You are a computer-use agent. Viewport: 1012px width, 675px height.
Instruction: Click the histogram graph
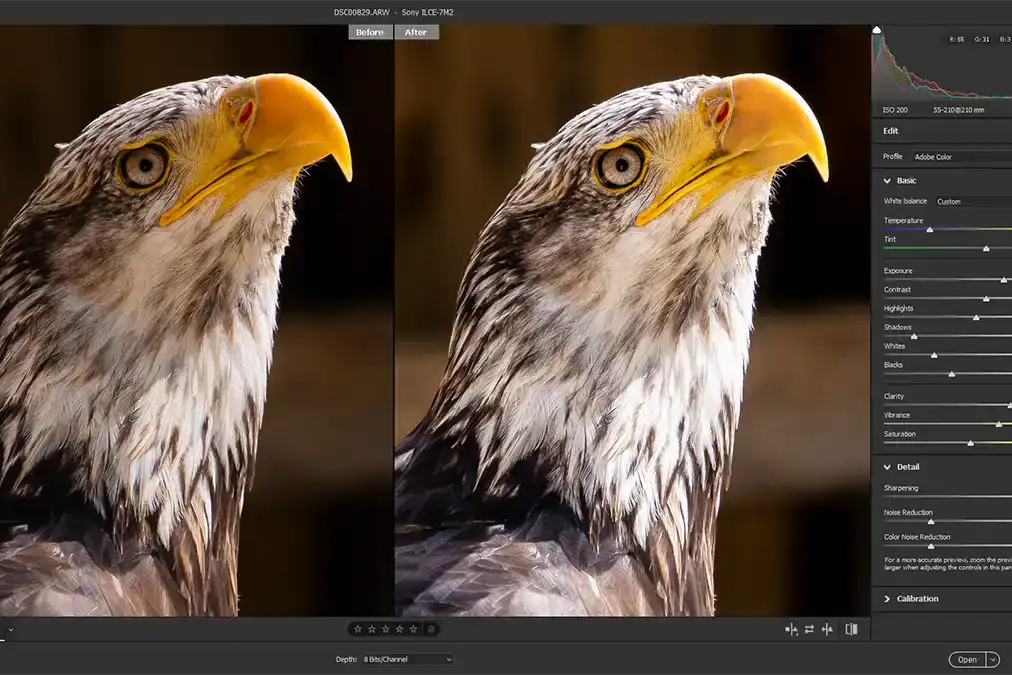[x=942, y=65]
